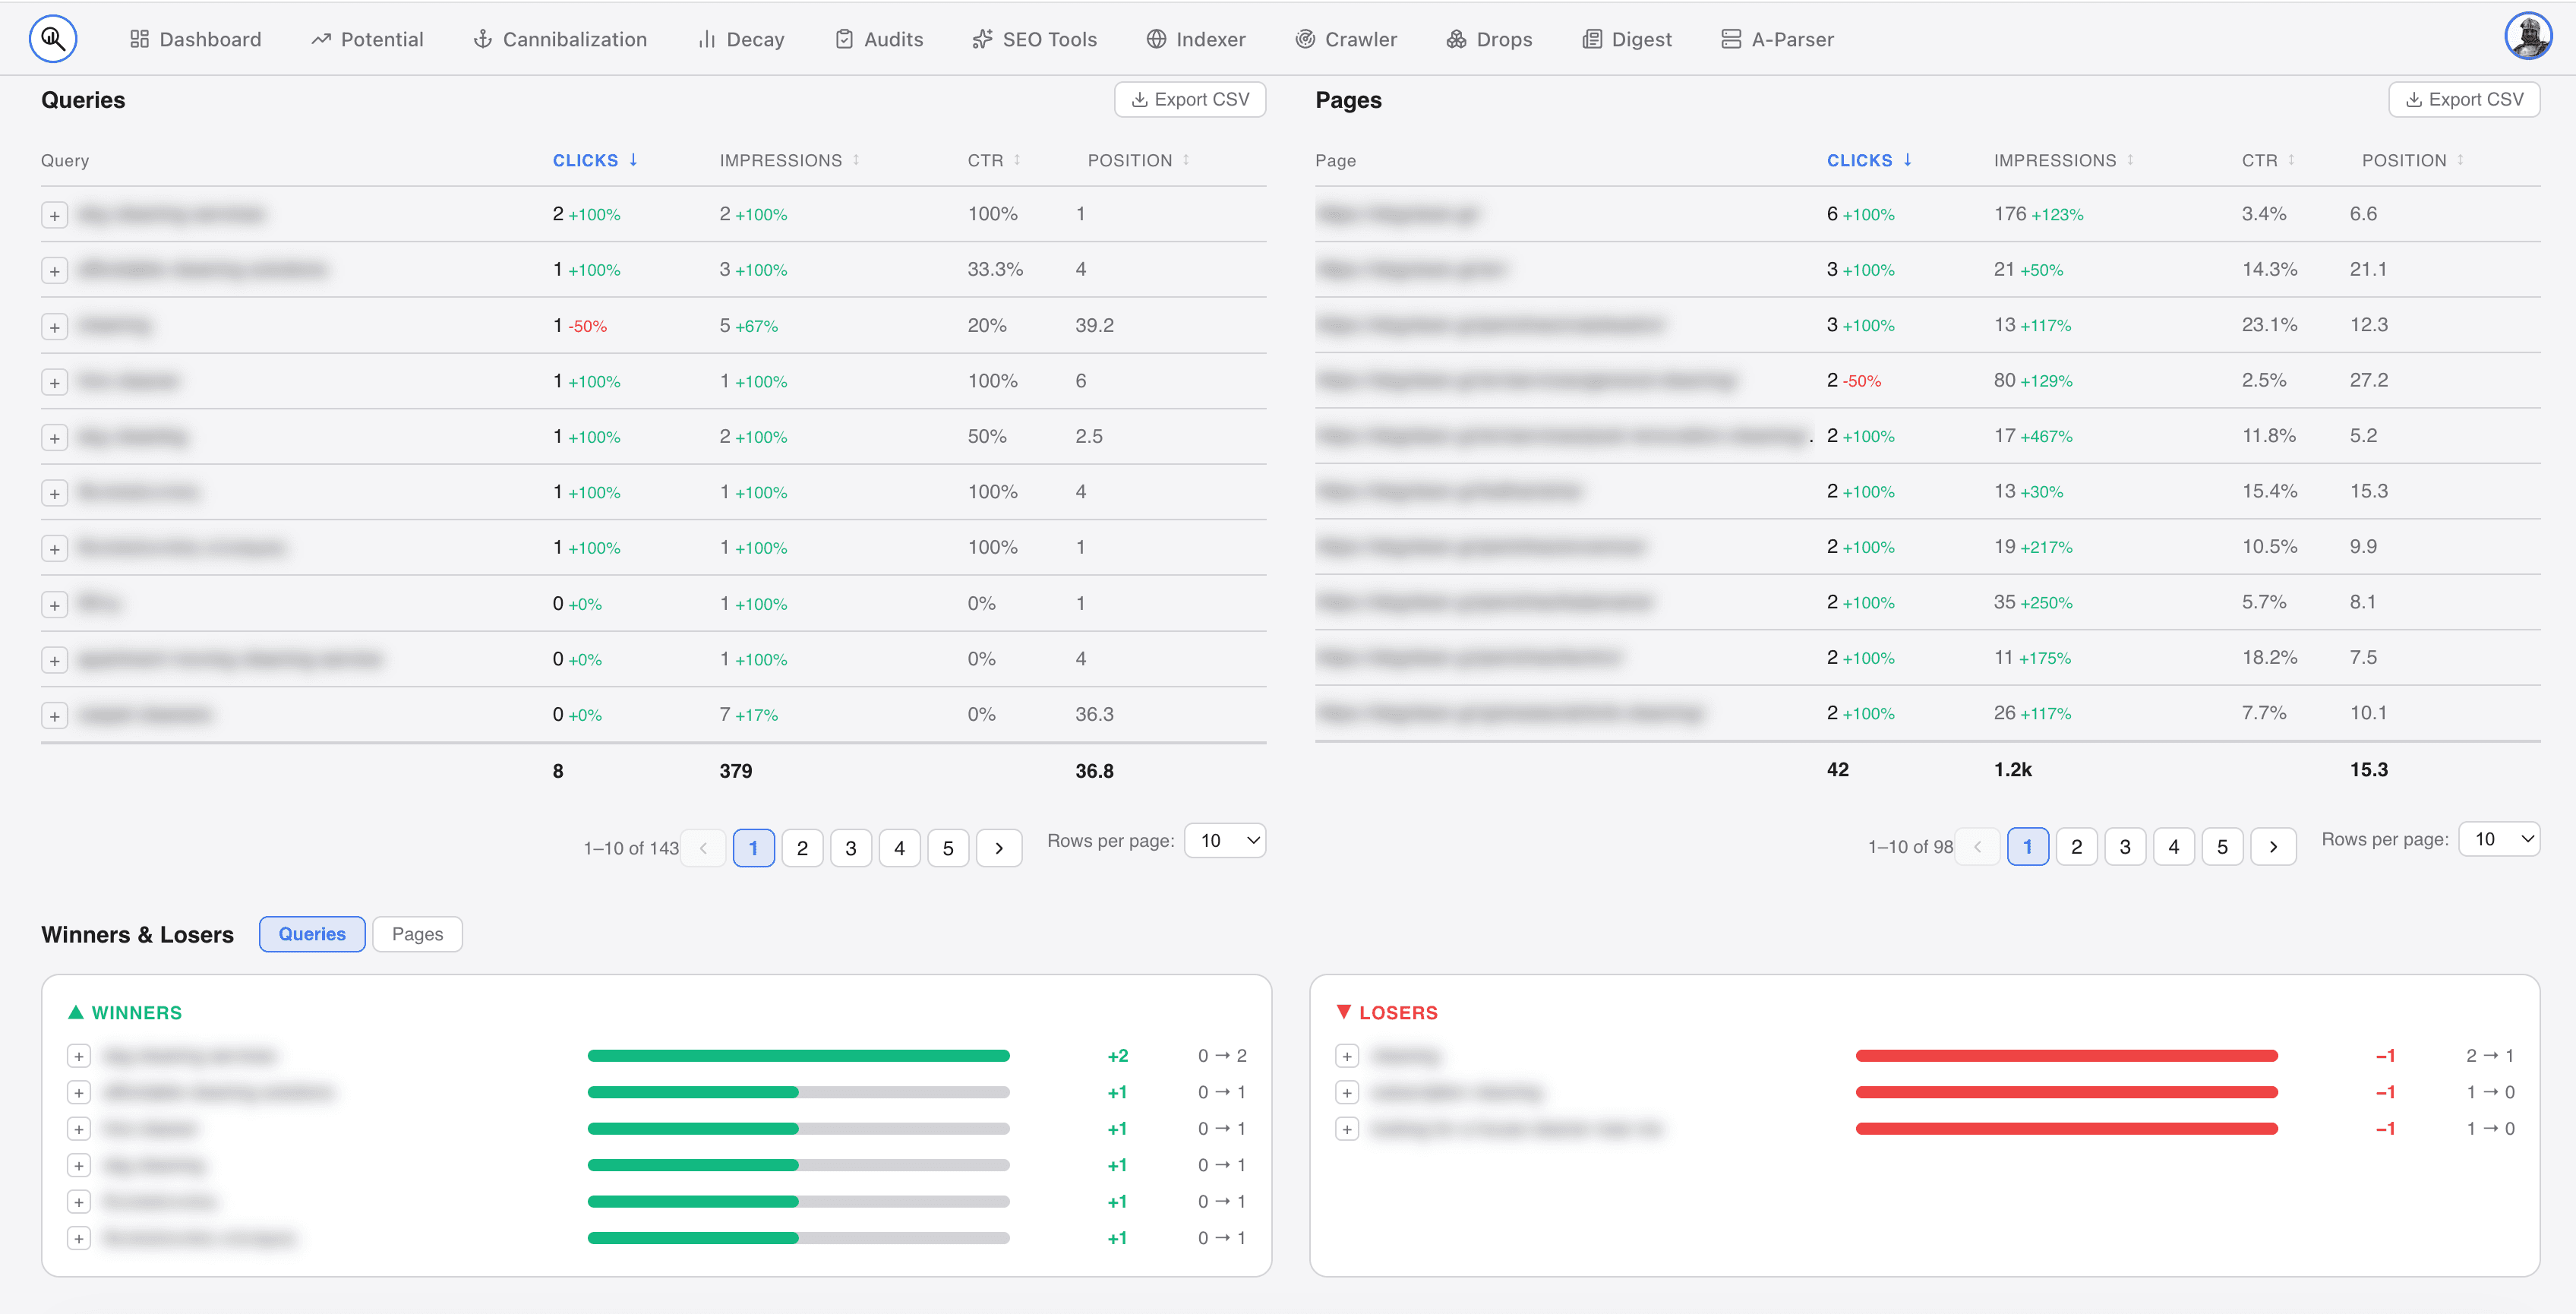Go to next page of Pages table
Viewport: 2576px width, 1314px height.
point(2272,847)
